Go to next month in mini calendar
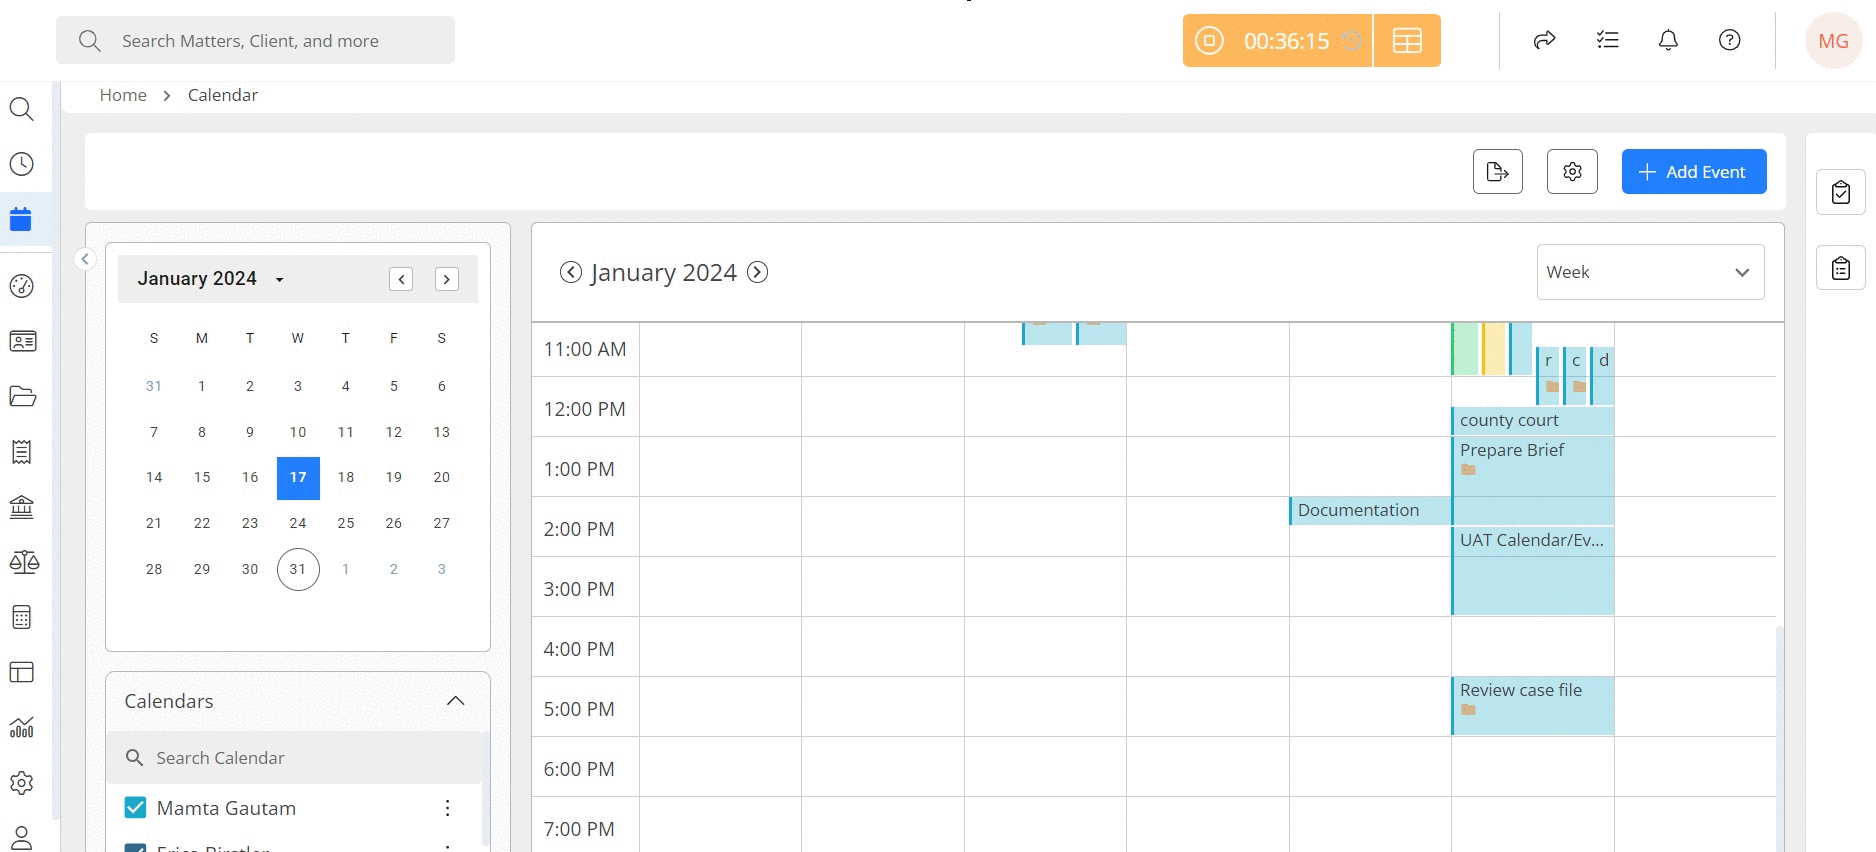 (x=447, y=279)
